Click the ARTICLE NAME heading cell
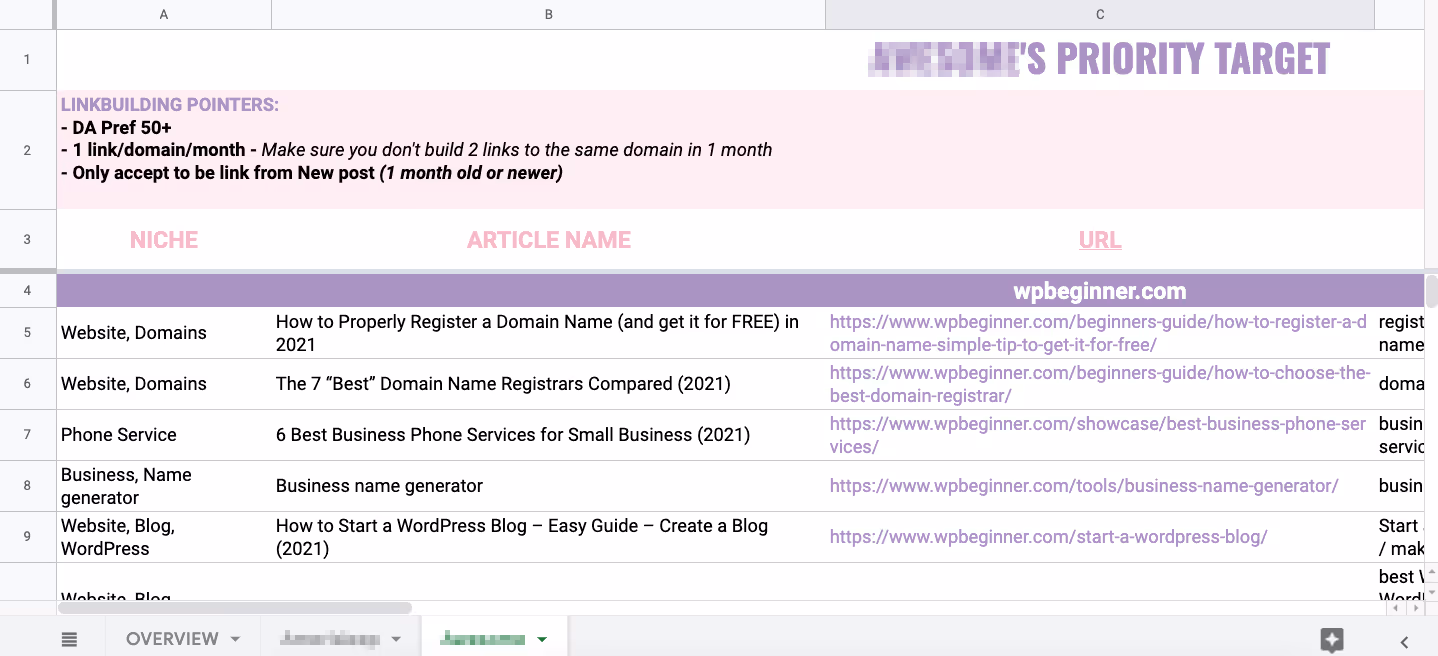Screen dimensions: 1438x656 point(548,240)
